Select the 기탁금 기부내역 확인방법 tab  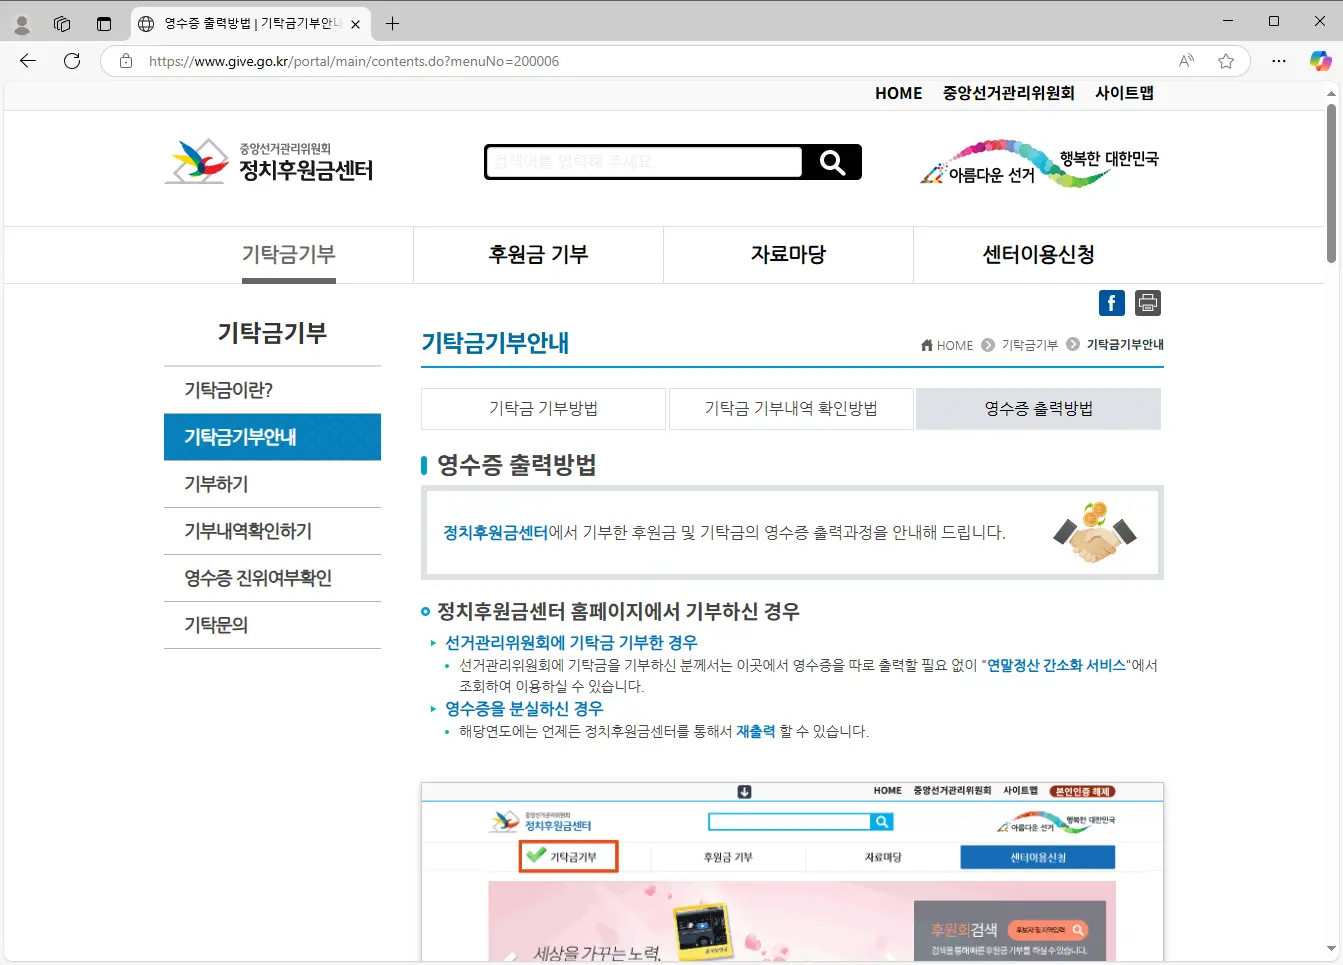791,408
